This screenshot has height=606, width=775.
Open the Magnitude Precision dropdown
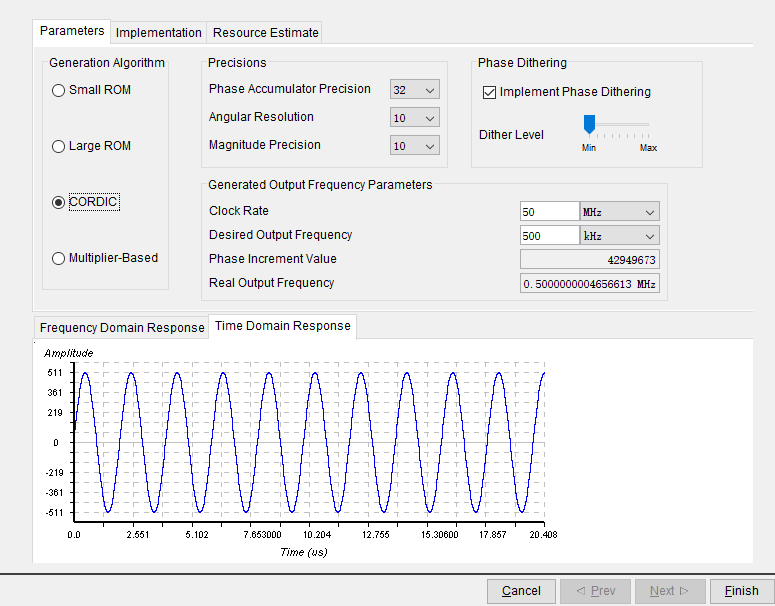tap(415, 146)
